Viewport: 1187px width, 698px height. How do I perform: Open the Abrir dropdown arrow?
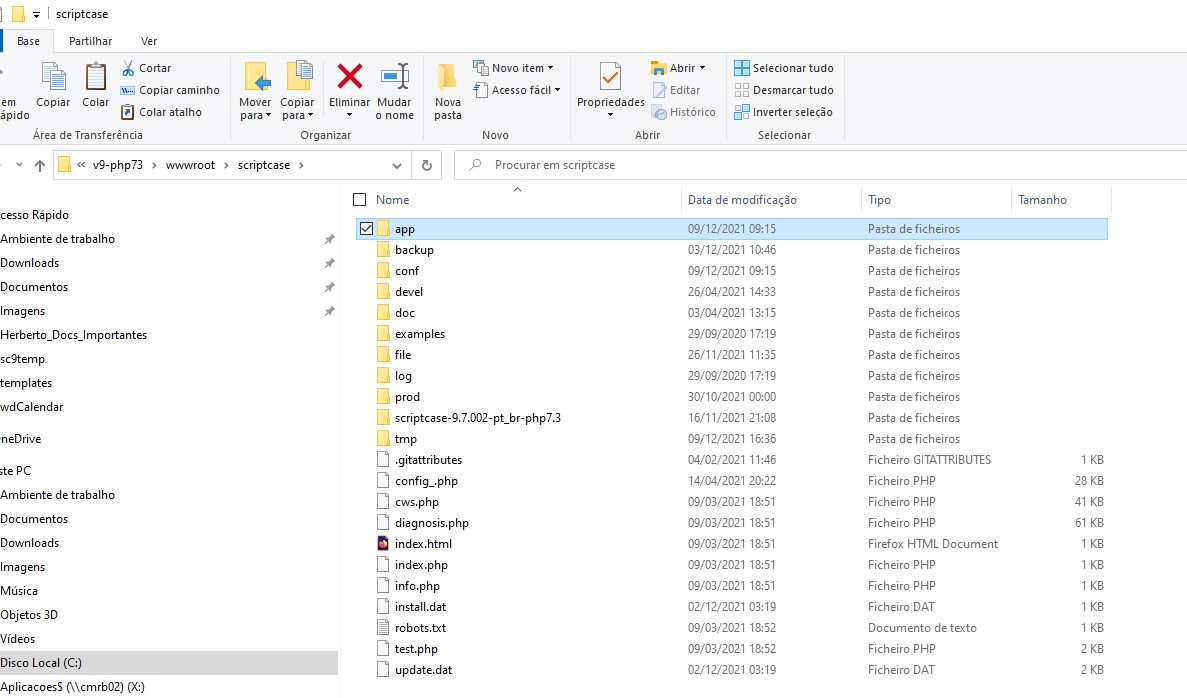[703, 67]
